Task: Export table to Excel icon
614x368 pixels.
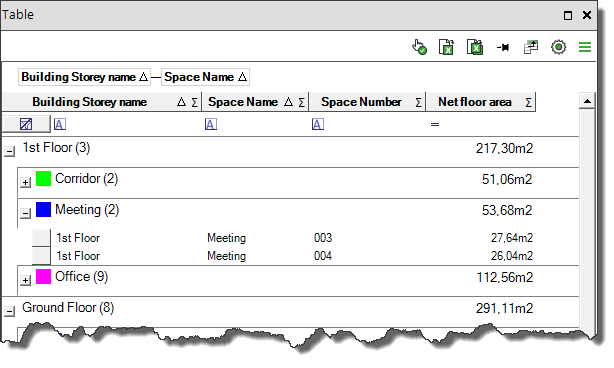Action: point(446,47)
